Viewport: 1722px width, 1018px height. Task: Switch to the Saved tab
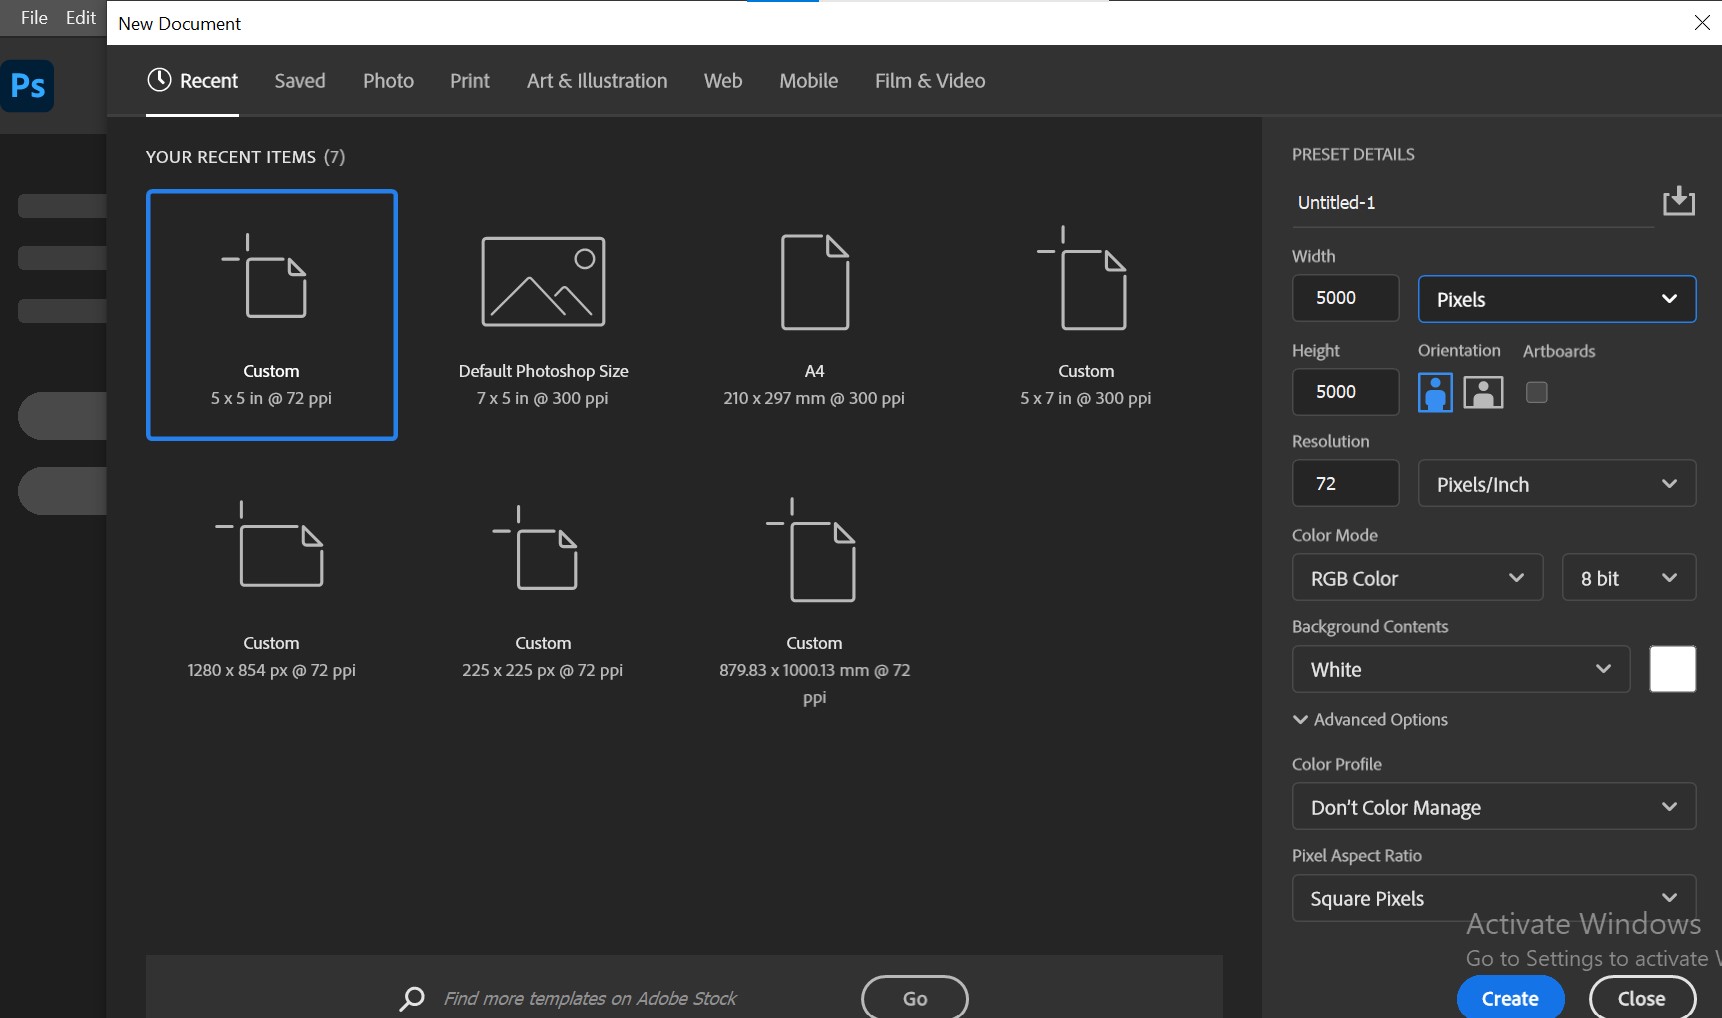click(300, 81)
